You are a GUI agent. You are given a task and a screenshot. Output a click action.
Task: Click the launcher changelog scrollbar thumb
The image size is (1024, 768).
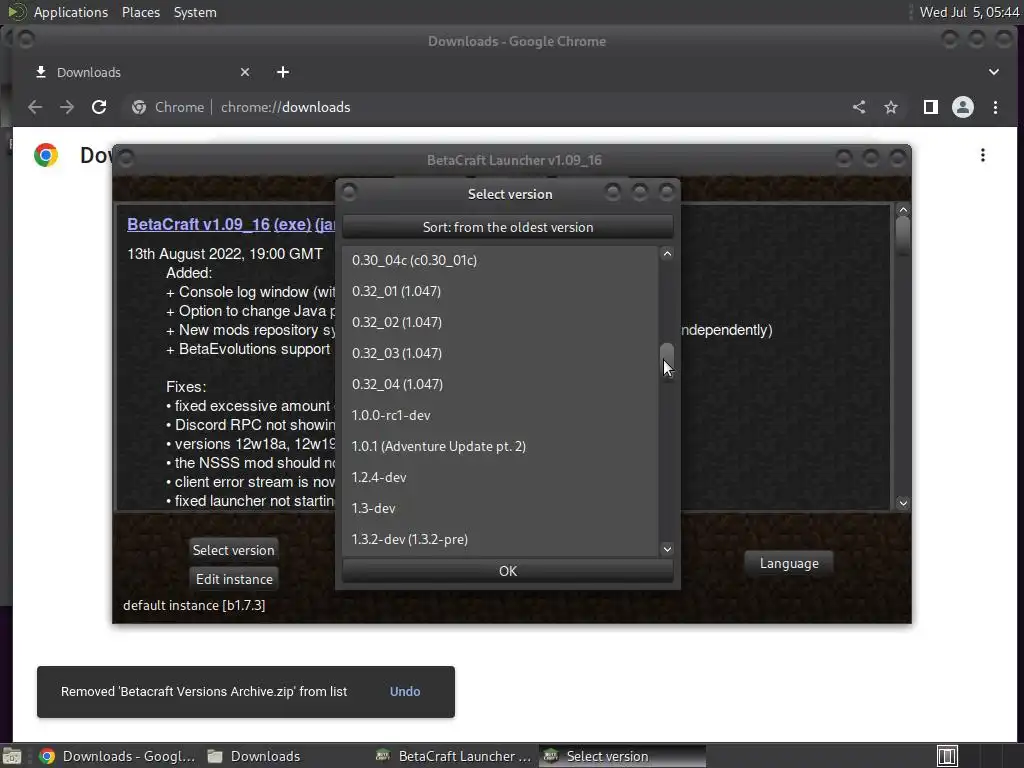pos(903,236)
